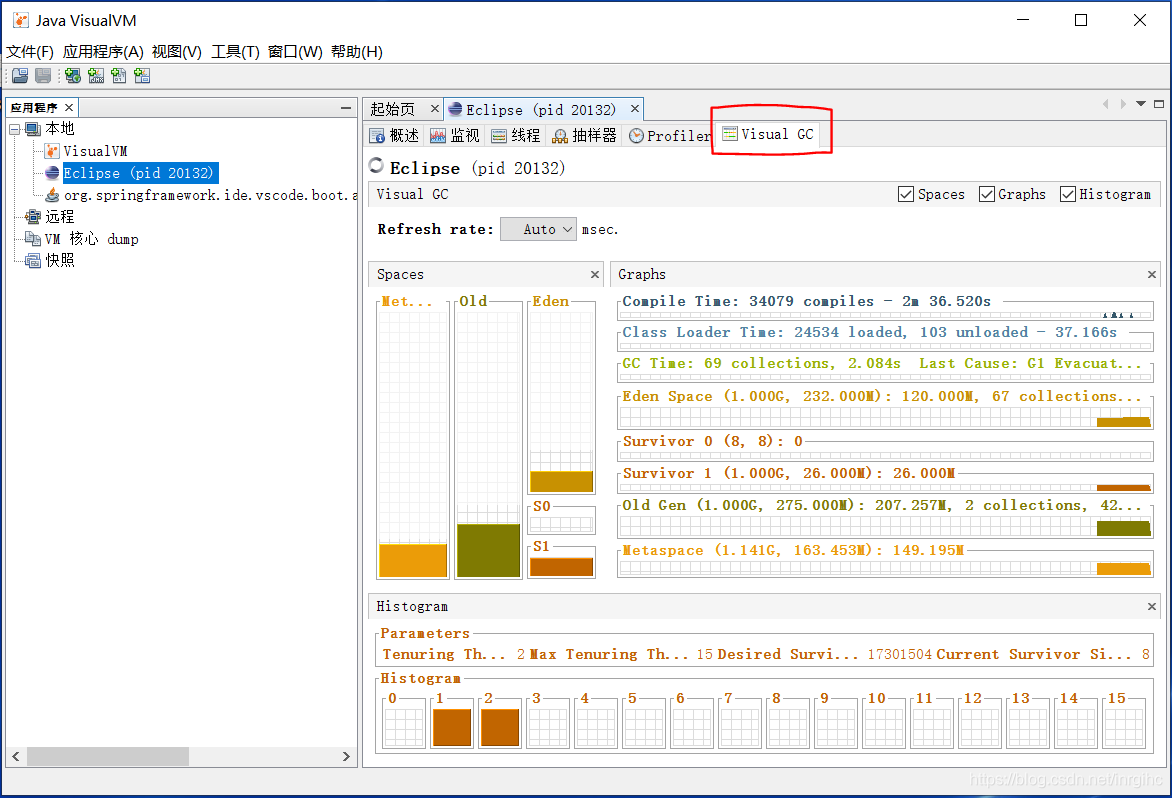Click the load snapshot toolbar icon

[20, 75]
